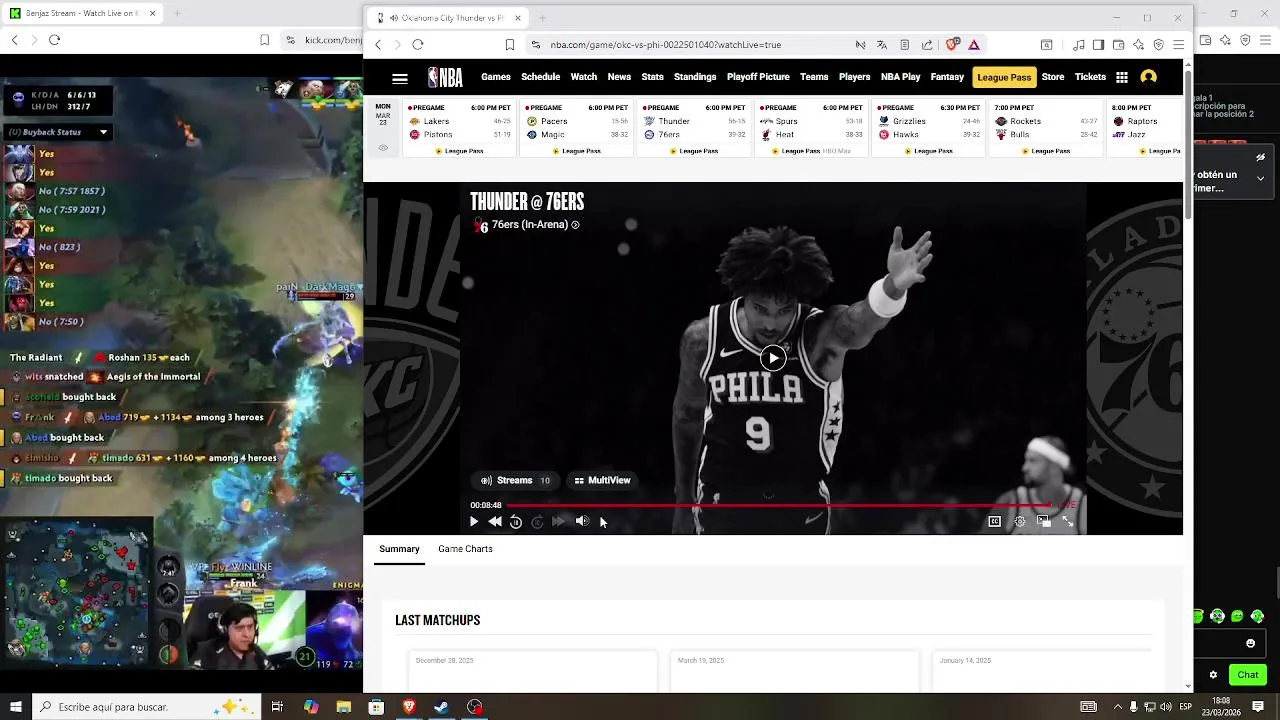Go to Playoff Picture page
Screen dimensions: 1280x720
point(758,77)
